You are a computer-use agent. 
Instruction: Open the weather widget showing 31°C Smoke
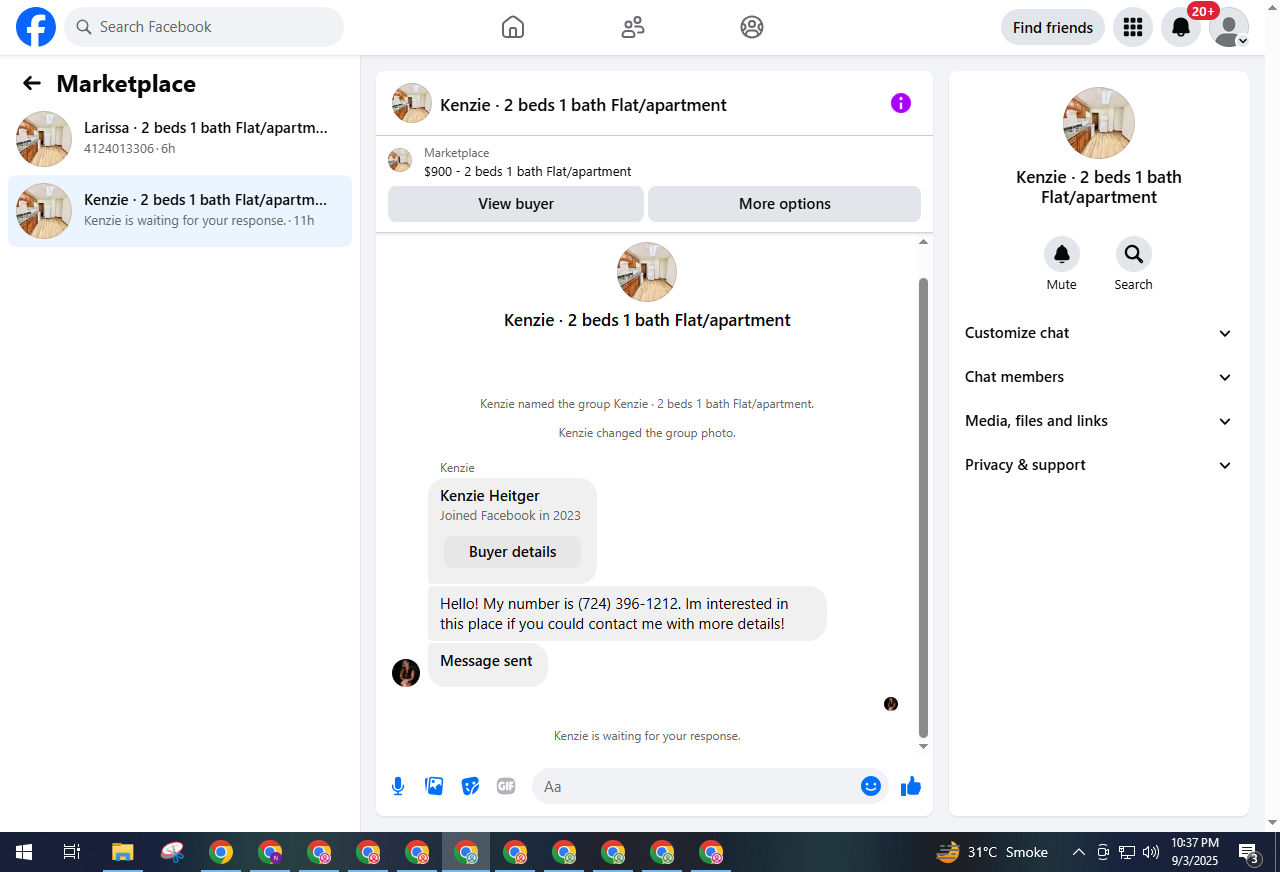click(x=992, y=852)
